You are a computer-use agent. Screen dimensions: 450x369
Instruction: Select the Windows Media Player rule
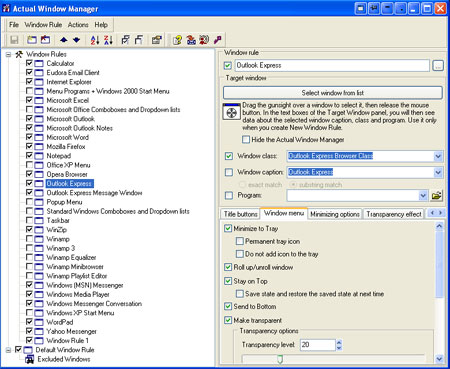(x=78, y=294)
